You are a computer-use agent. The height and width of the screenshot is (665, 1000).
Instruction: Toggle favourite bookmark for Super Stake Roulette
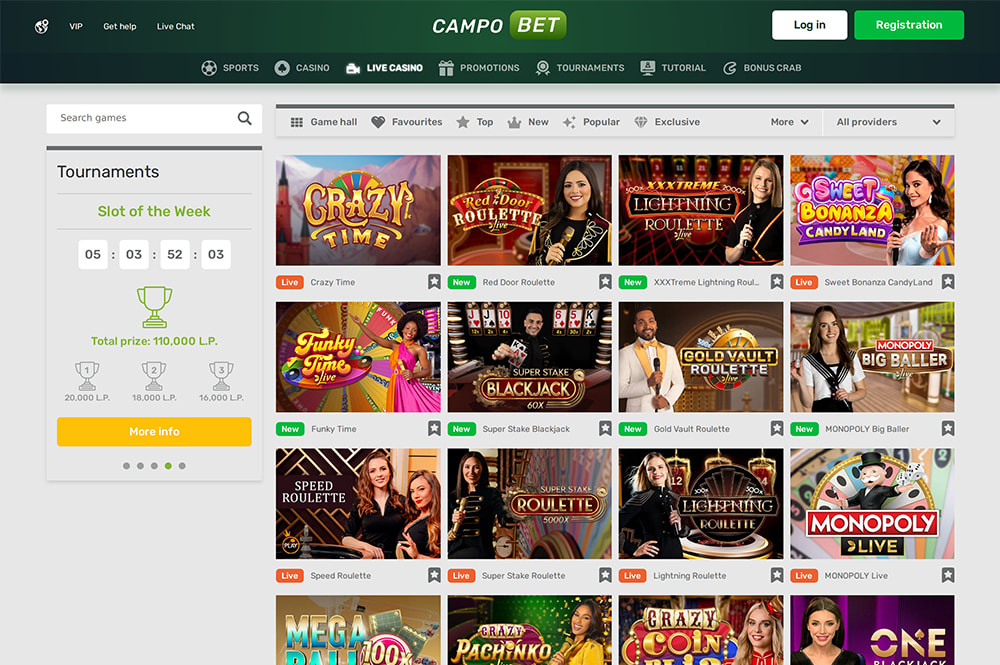(x=605, y=575)
